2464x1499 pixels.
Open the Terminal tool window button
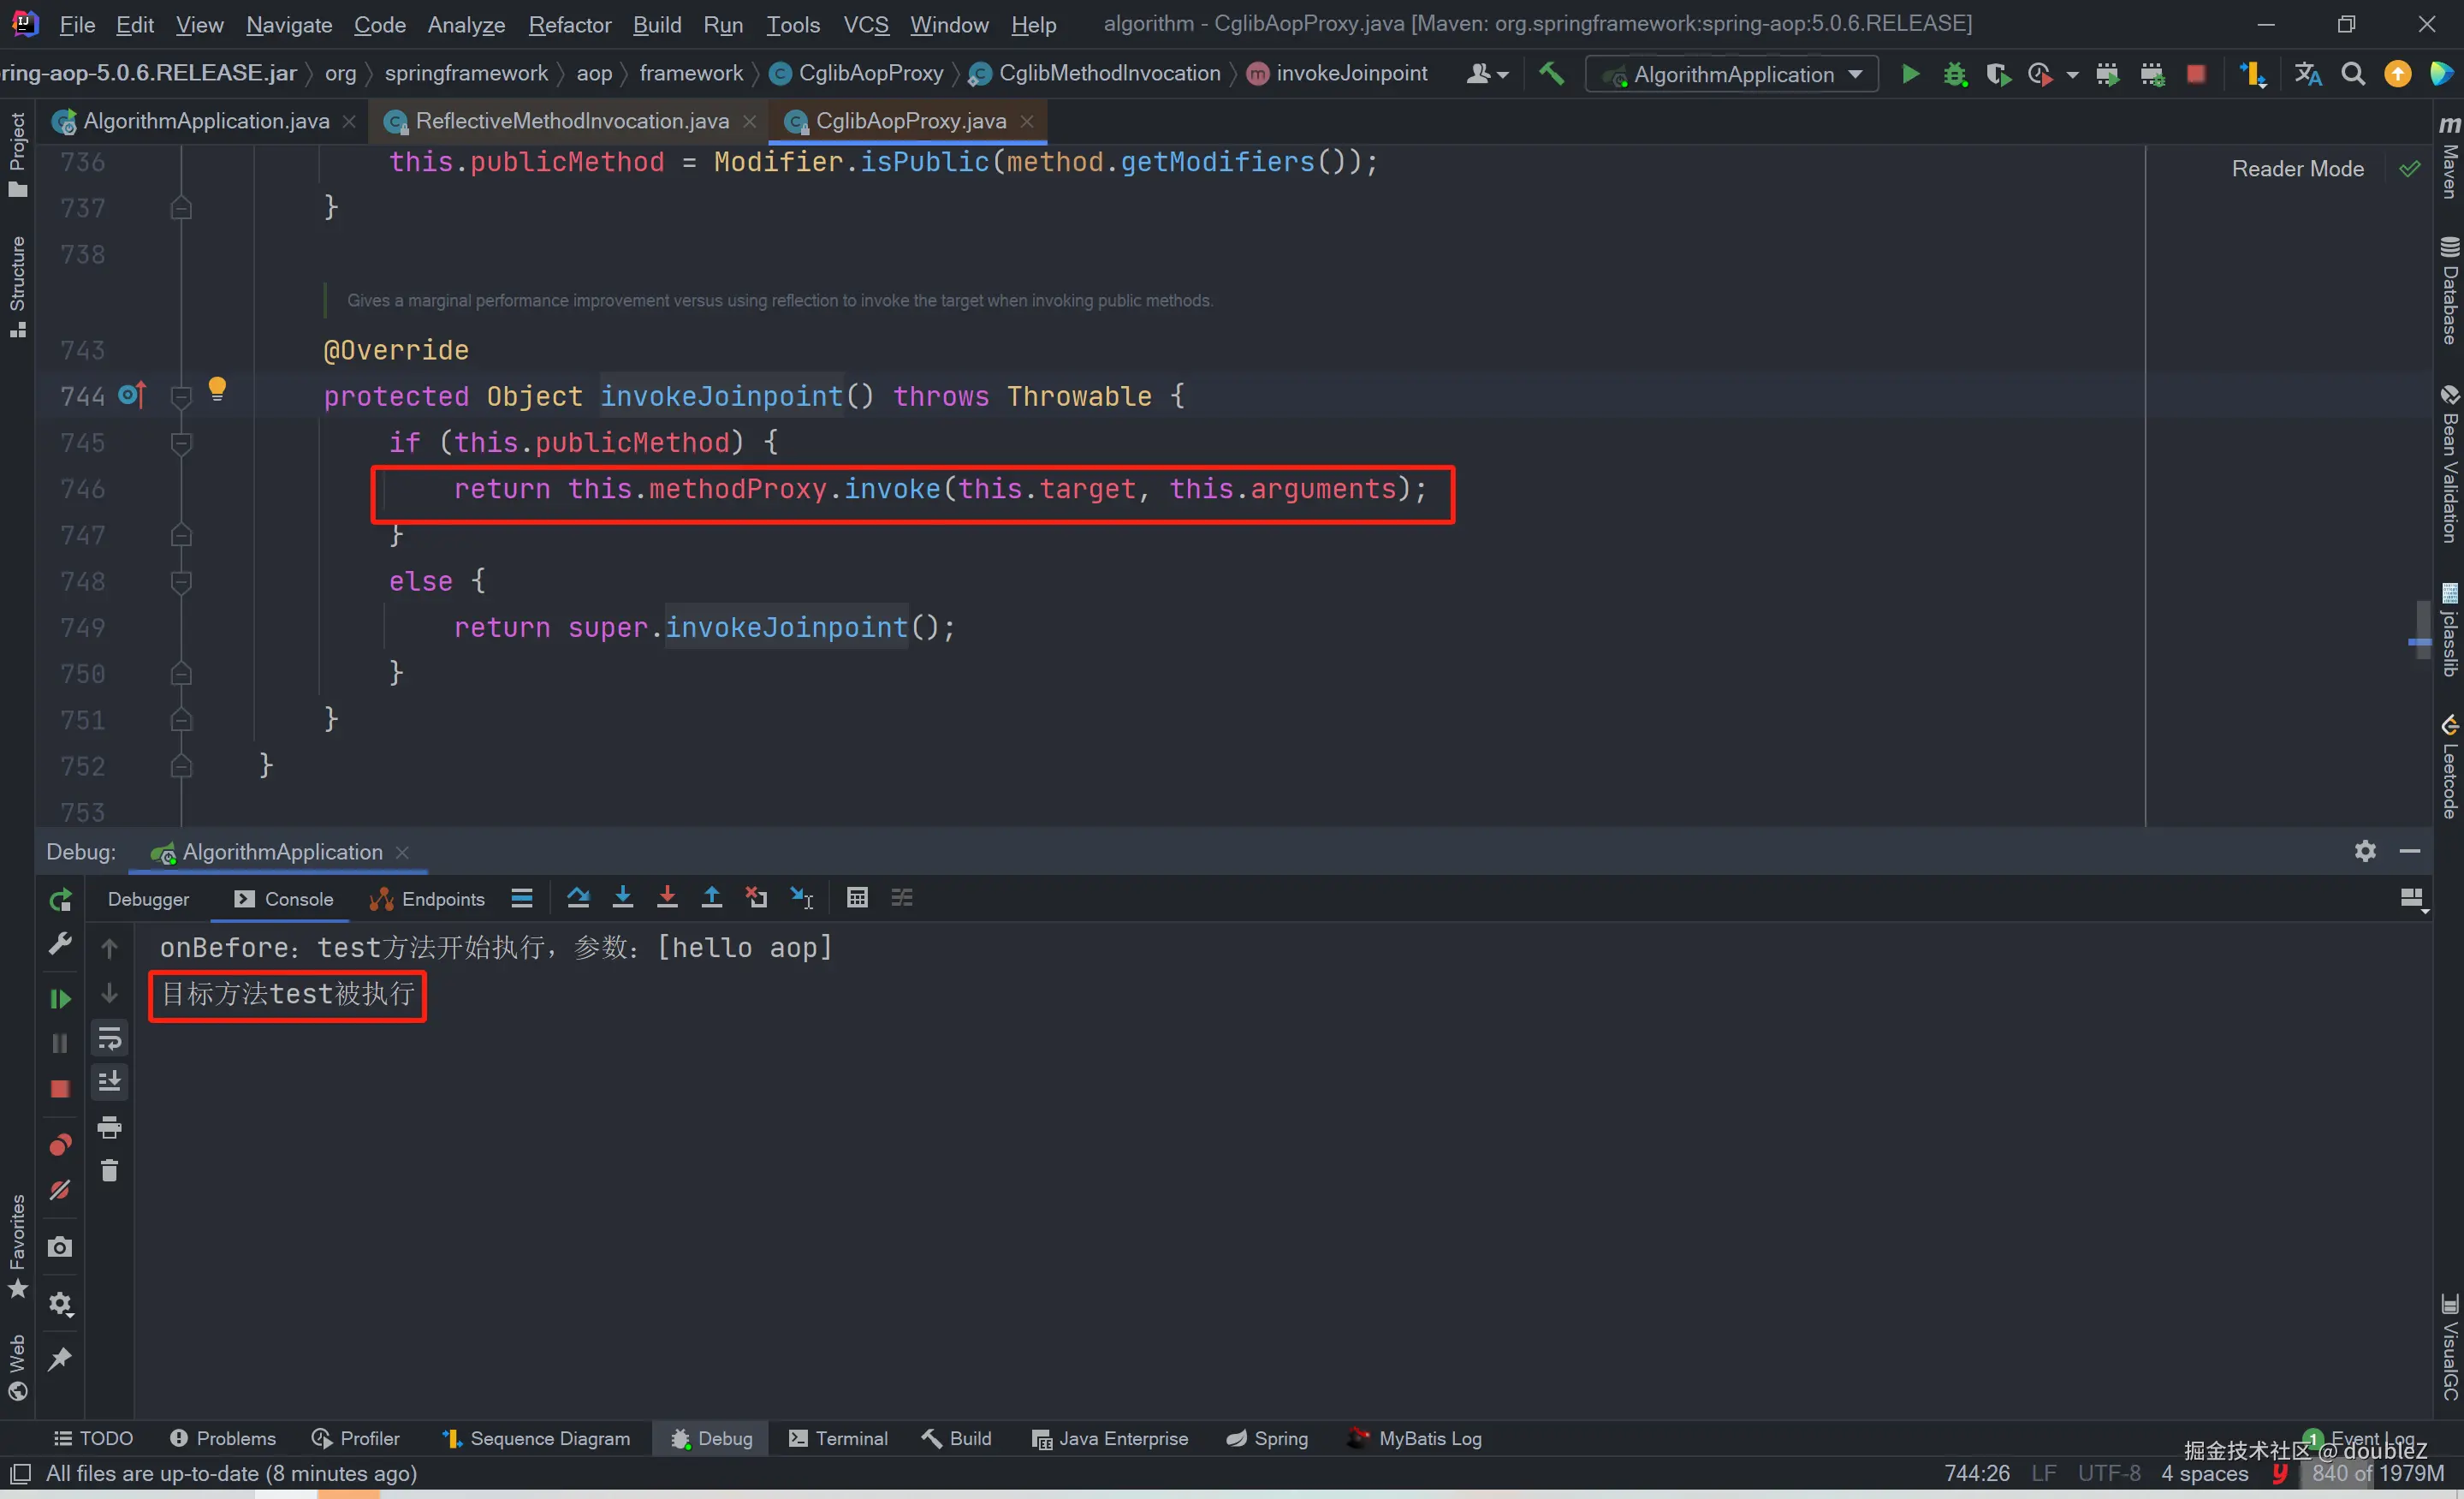[x=838, y=1438]
